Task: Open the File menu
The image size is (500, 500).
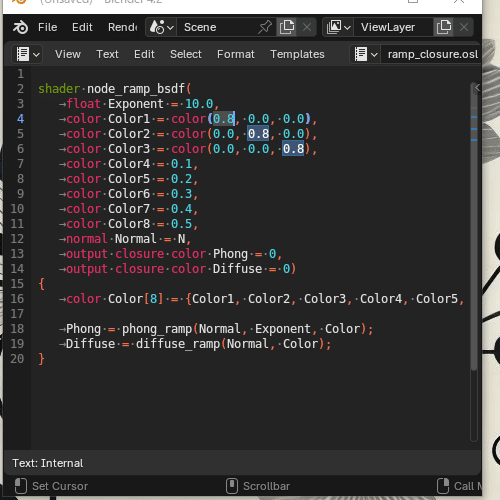Action: pos(47,27)
